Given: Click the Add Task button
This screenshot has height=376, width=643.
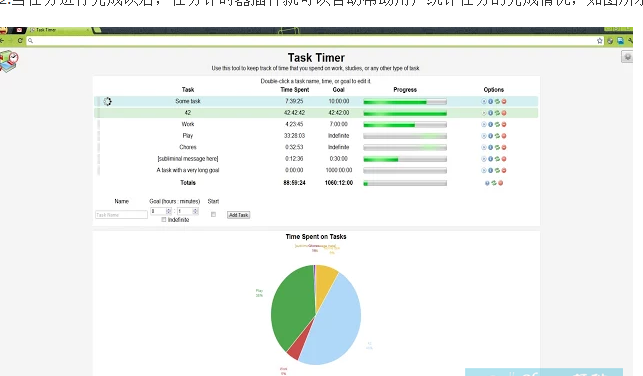Looking at the screenshot, I should pos(238,215).
